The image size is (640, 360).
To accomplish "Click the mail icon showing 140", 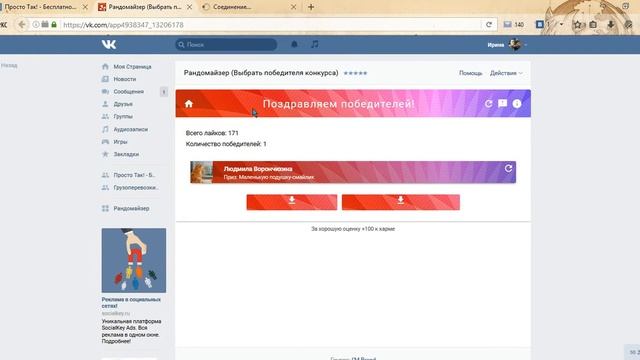I will click(507, 24).
